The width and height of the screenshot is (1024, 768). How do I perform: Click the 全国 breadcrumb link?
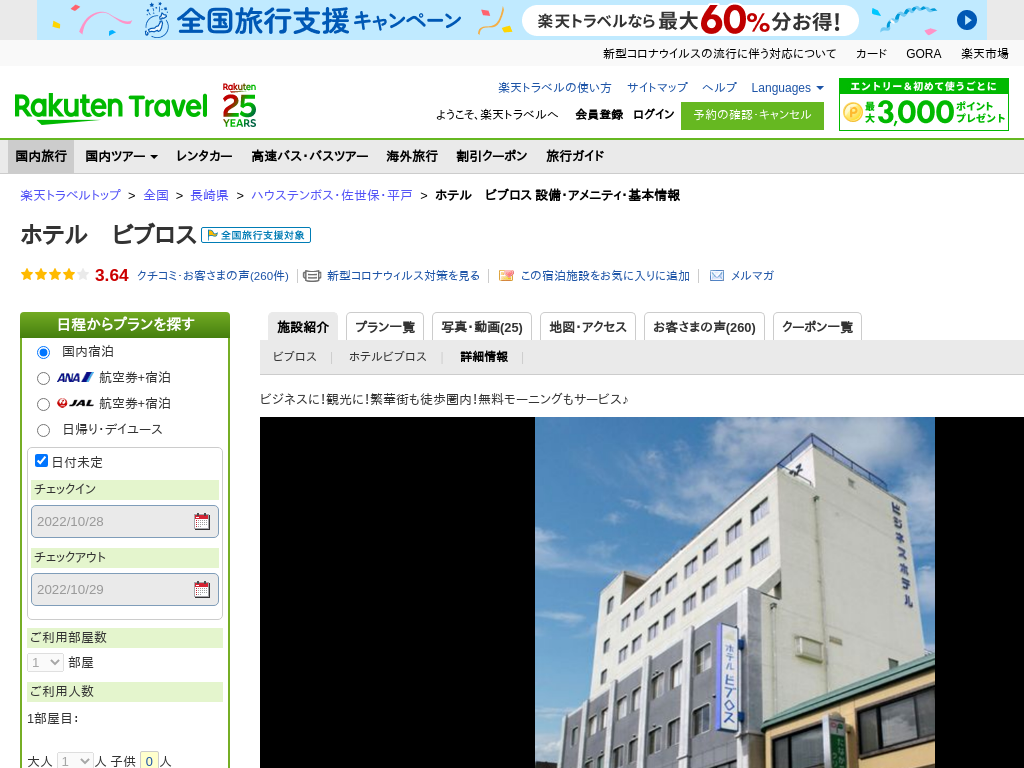tap(156, 195)
